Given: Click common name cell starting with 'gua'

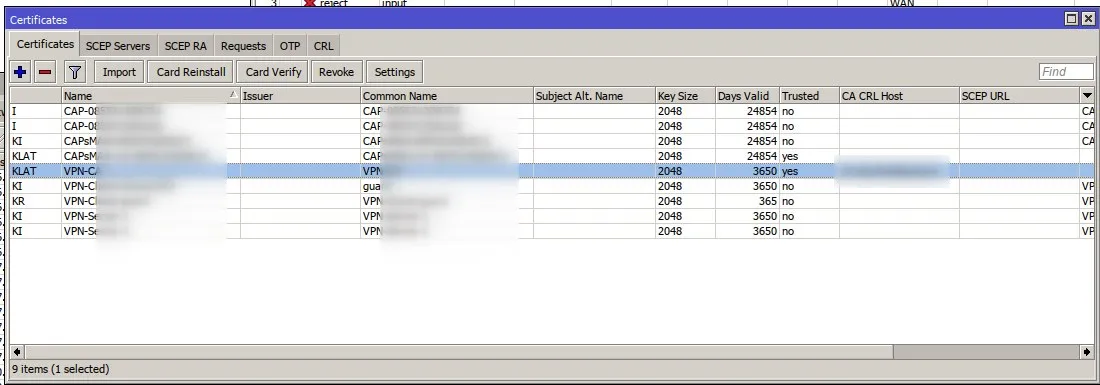Looking at the screenshot, I should point(447,187).
